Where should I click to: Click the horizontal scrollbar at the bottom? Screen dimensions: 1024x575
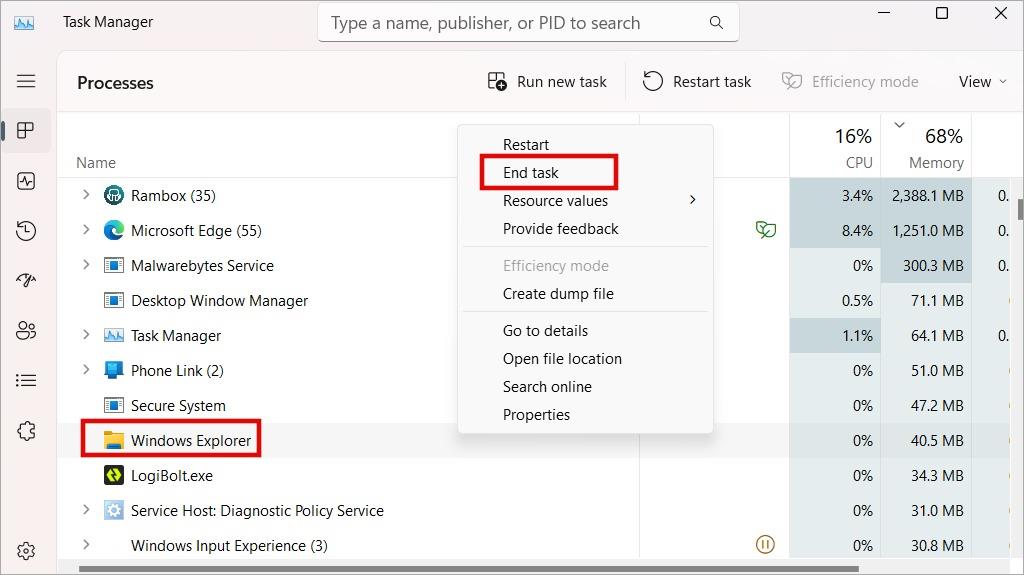[468, 569]
